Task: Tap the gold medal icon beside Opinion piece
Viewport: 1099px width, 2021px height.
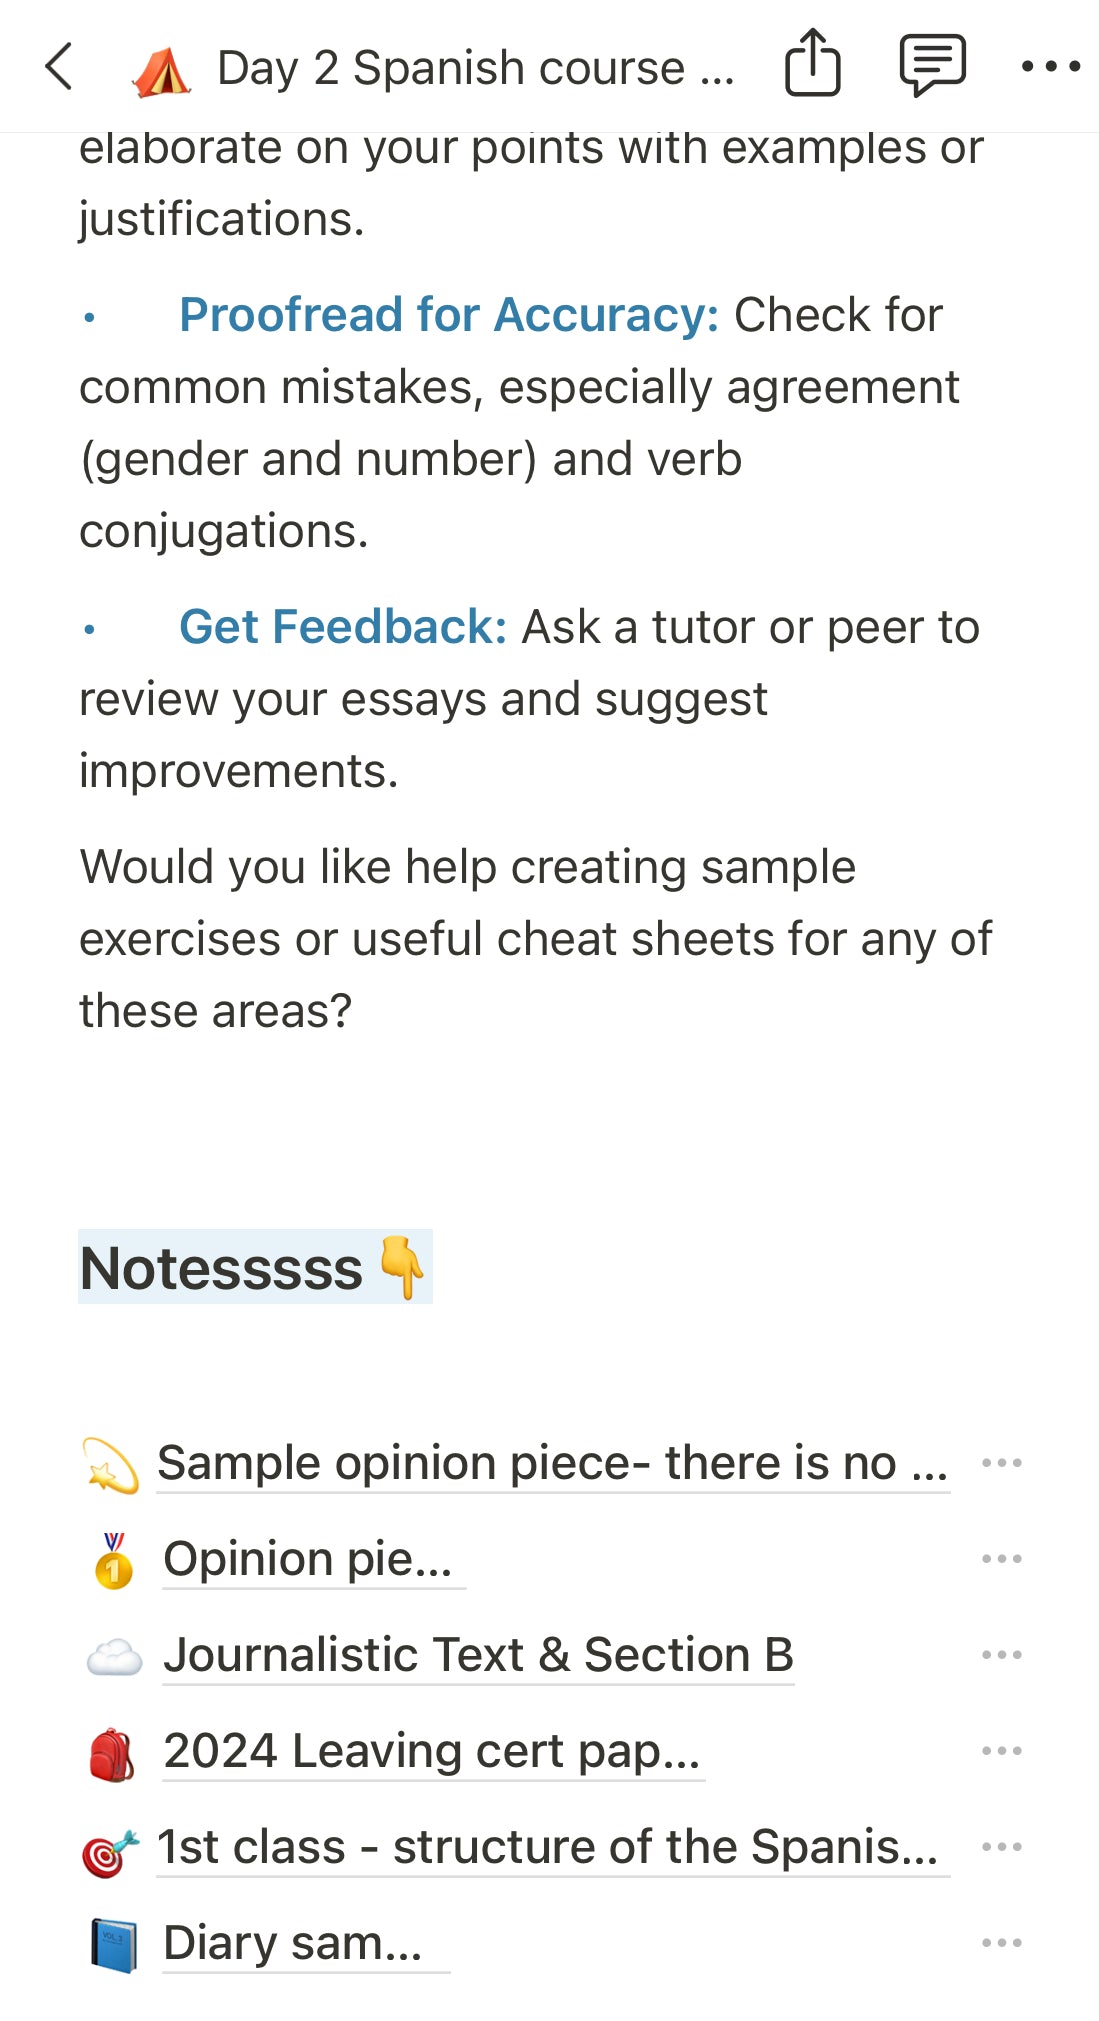Action: (114, 1560)
